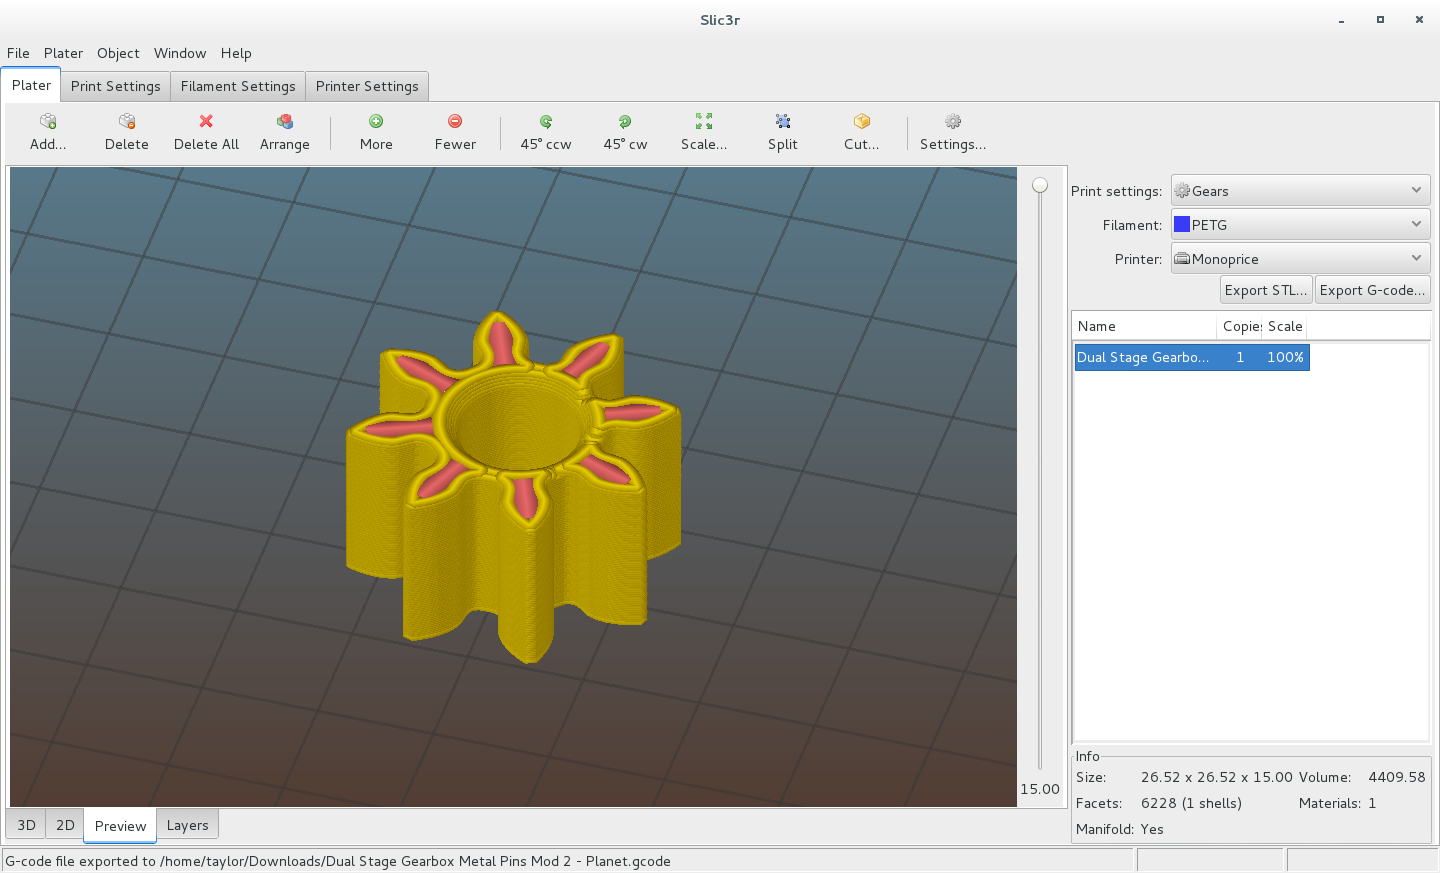This screenshot has height=873, width=1440.
Task: Click the blue PETG filament color swatch
Action: click(1182, 225)
